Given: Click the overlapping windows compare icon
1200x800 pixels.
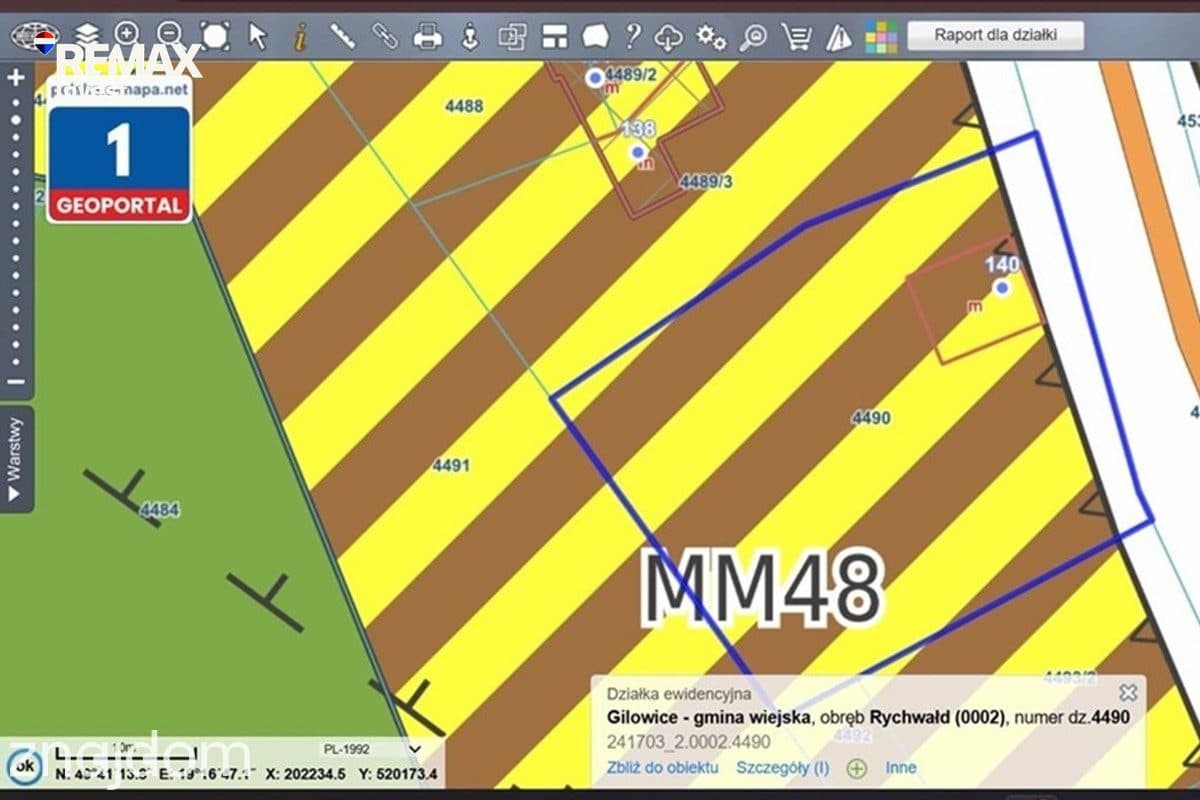Looking at the screenshot, I should click(x=512, y=37).
